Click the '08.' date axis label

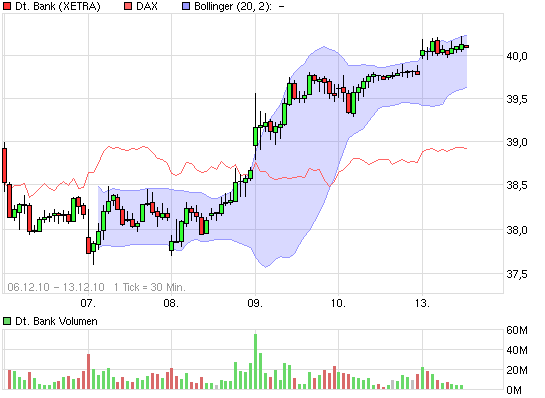[171, 303]
